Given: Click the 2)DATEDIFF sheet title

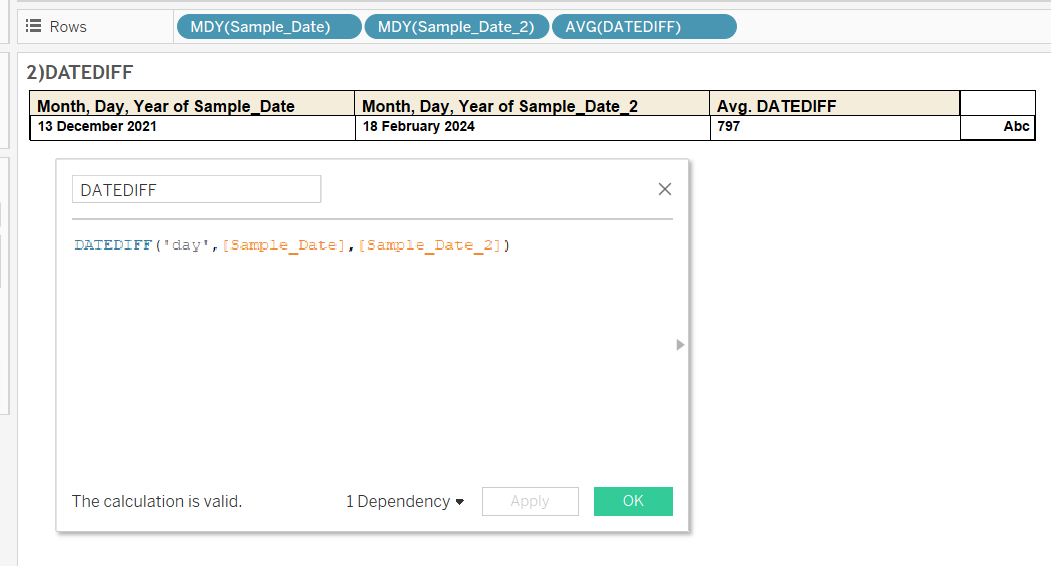Looking at the screenshot, I should 80,72.
